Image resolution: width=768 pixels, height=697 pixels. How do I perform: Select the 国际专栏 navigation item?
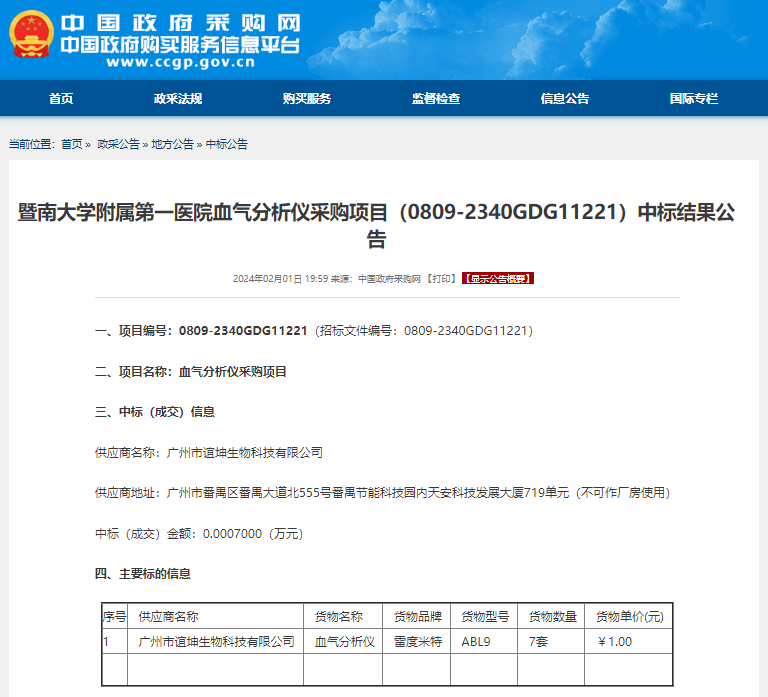[x=694, y=98]
